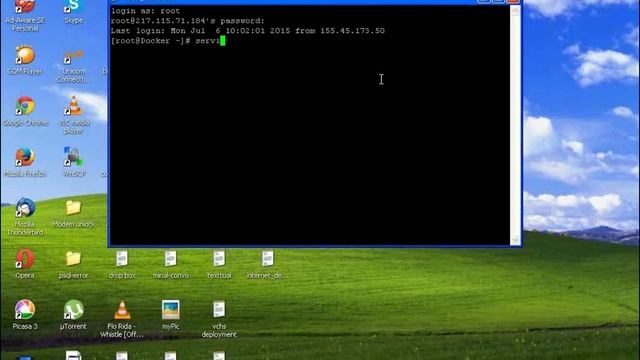Launch GOM Player from the desktop
The image size is (640, 360).
pos(25,60)
